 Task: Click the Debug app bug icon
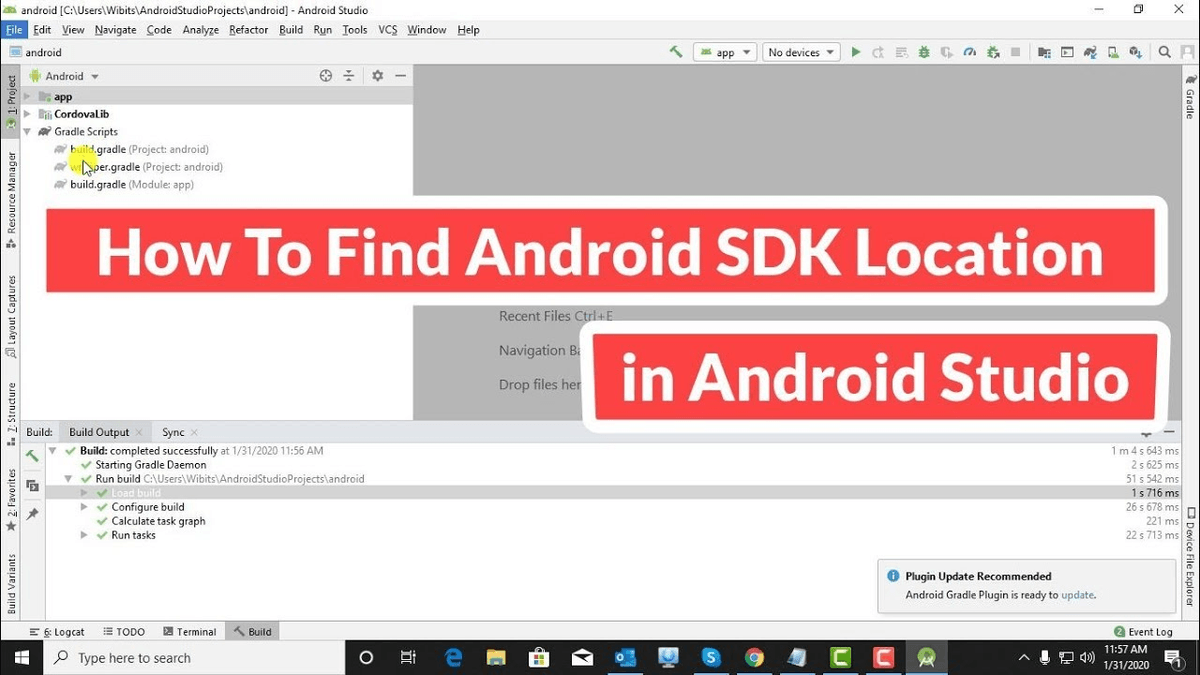click(x=924, y=52)
